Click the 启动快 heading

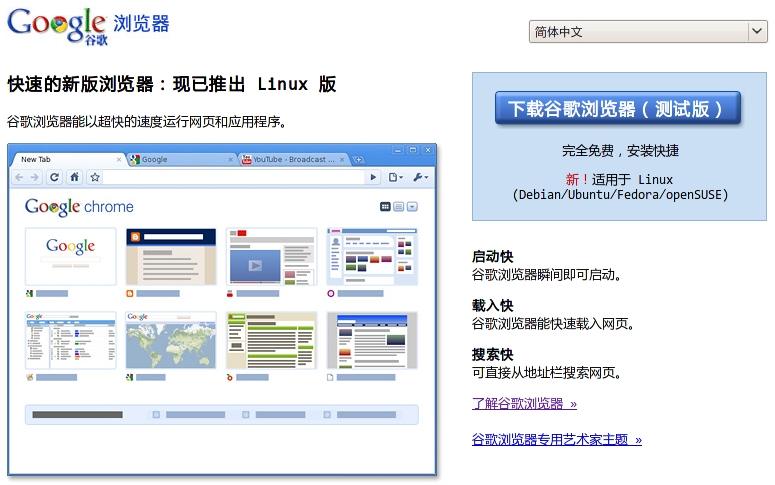pos(492,257)
